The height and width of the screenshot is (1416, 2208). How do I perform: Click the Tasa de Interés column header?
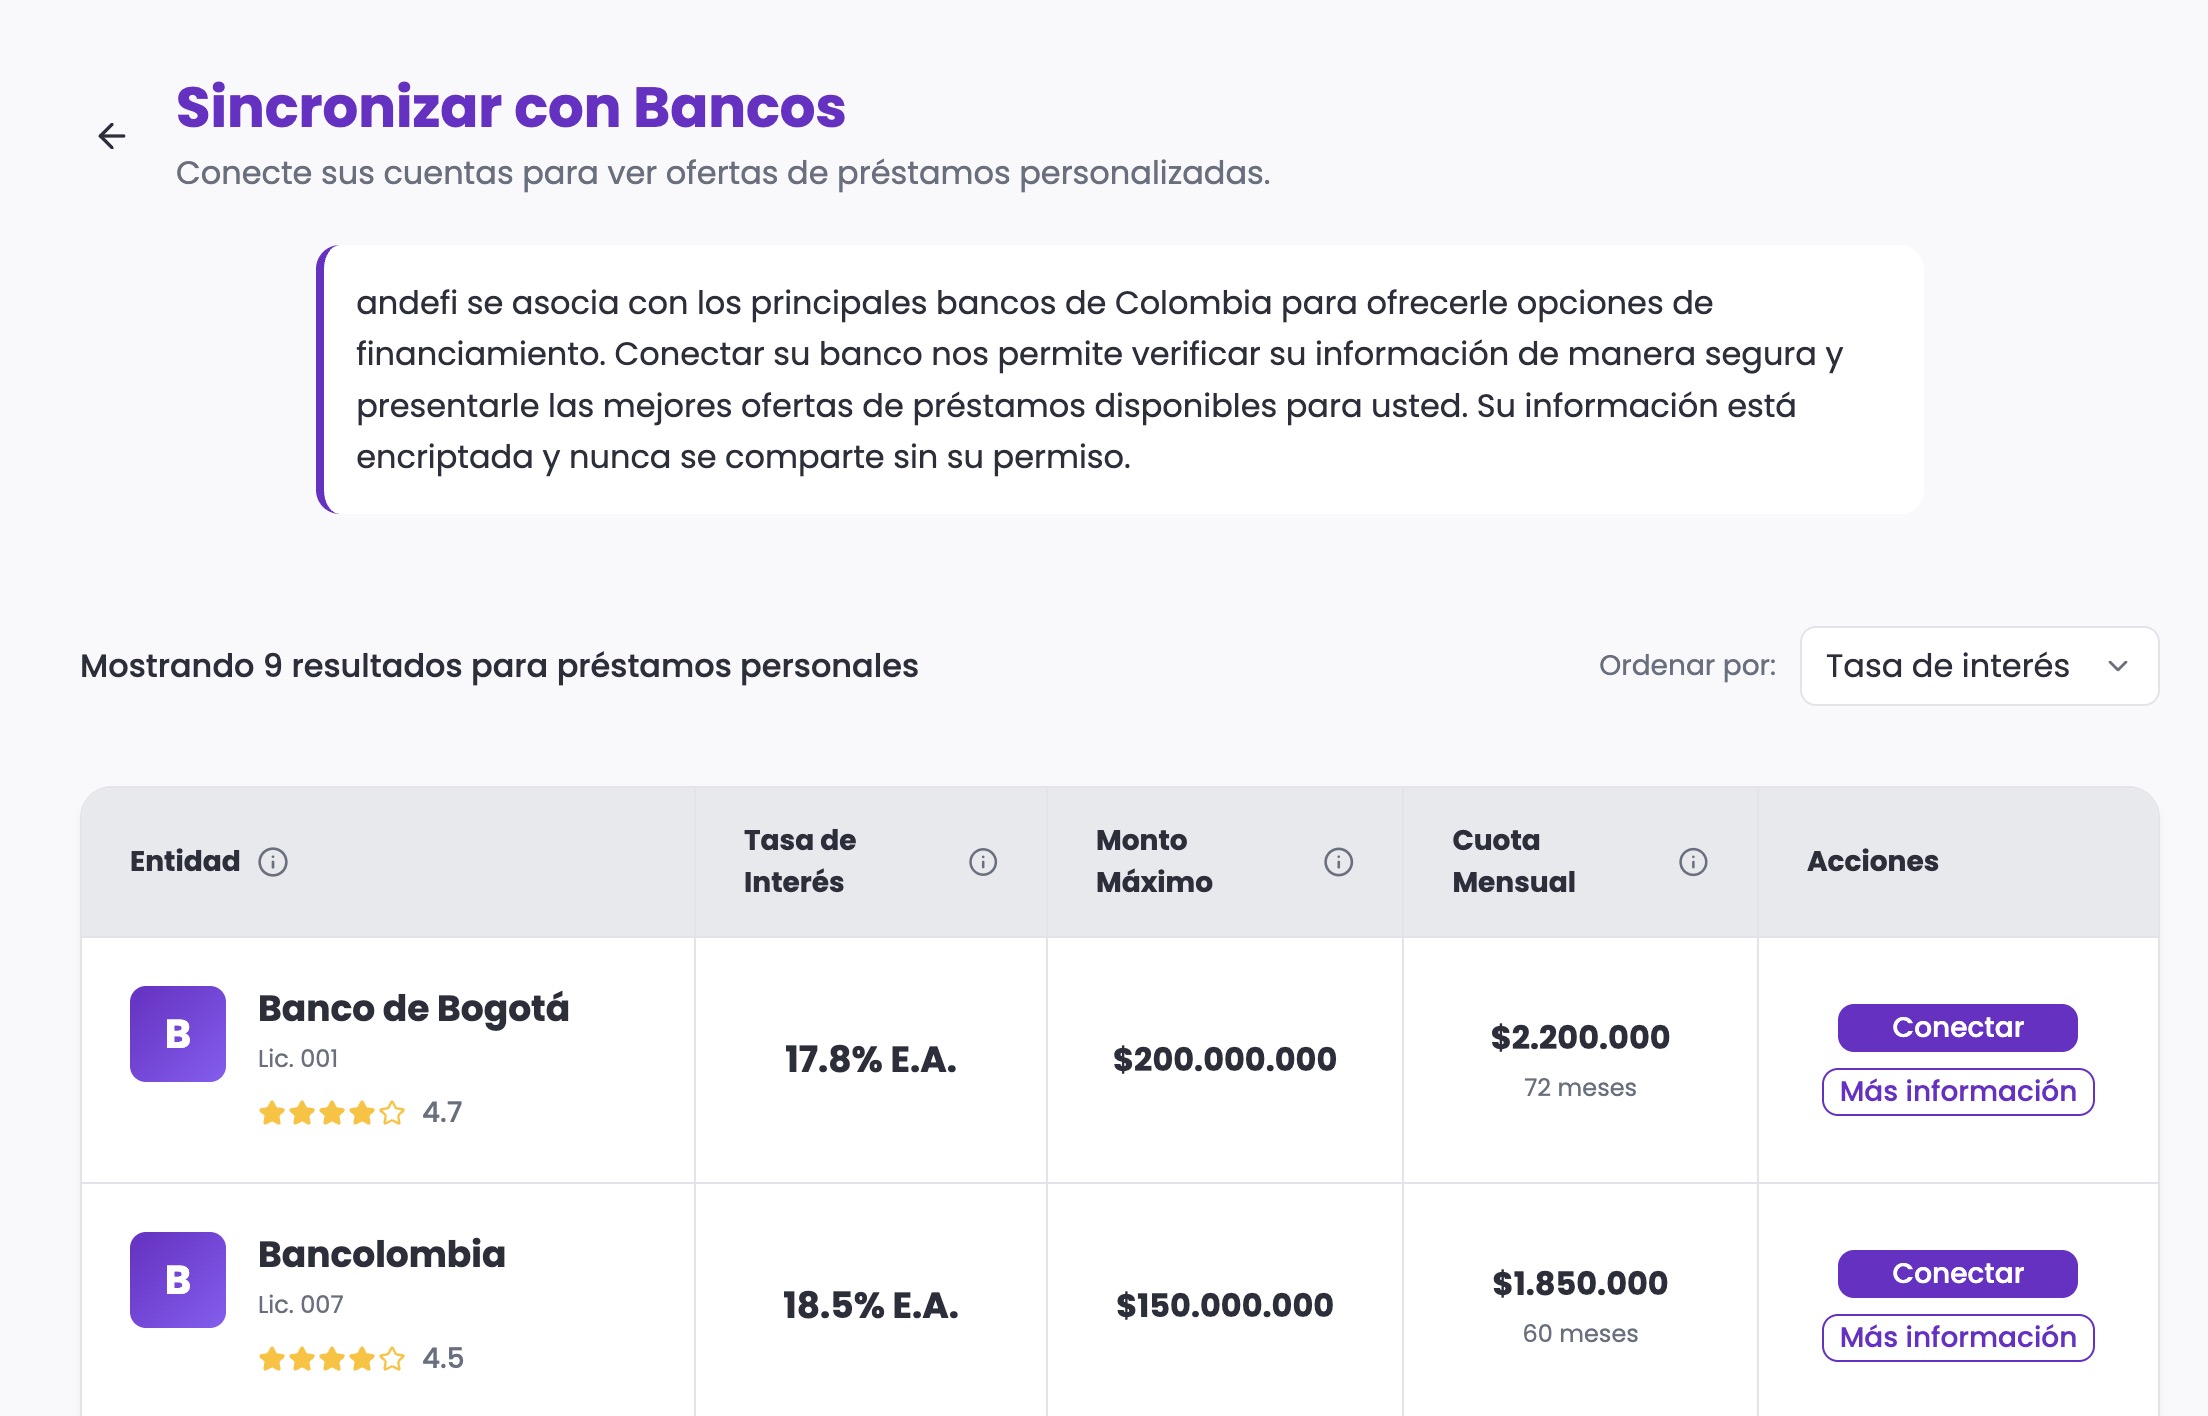pyautogui.click(x=799, y=861)
